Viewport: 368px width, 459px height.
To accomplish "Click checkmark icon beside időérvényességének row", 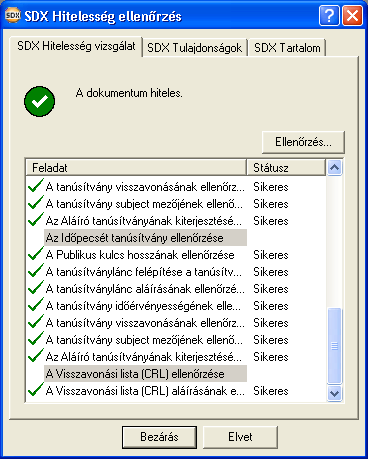I will pyautogui.click(x=36, y=305).
